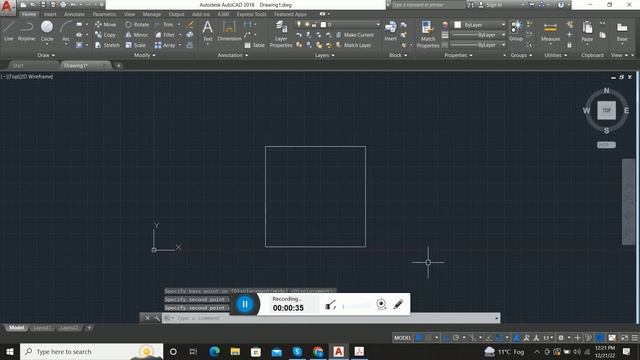Choose the Rotate command
The height and width of the screenshot is (360, 640).
[x=137, y=24]
